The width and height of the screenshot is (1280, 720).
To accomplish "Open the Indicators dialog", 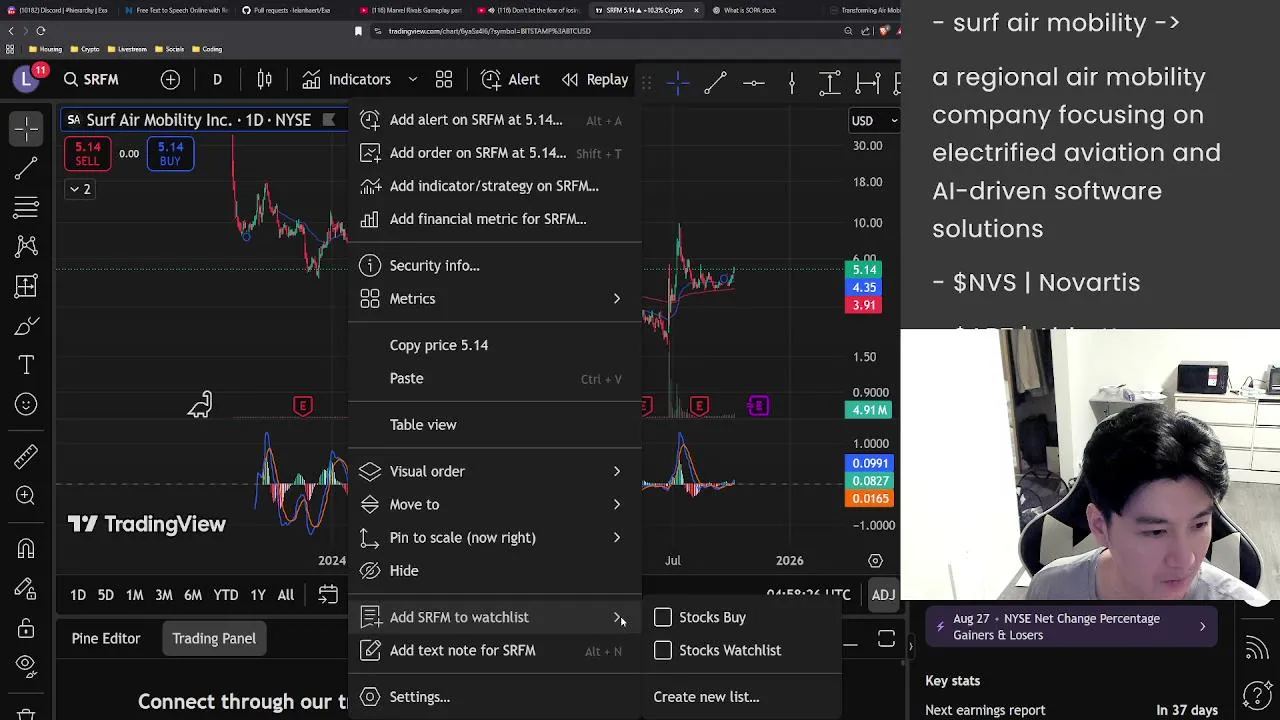I will point(346,79).
